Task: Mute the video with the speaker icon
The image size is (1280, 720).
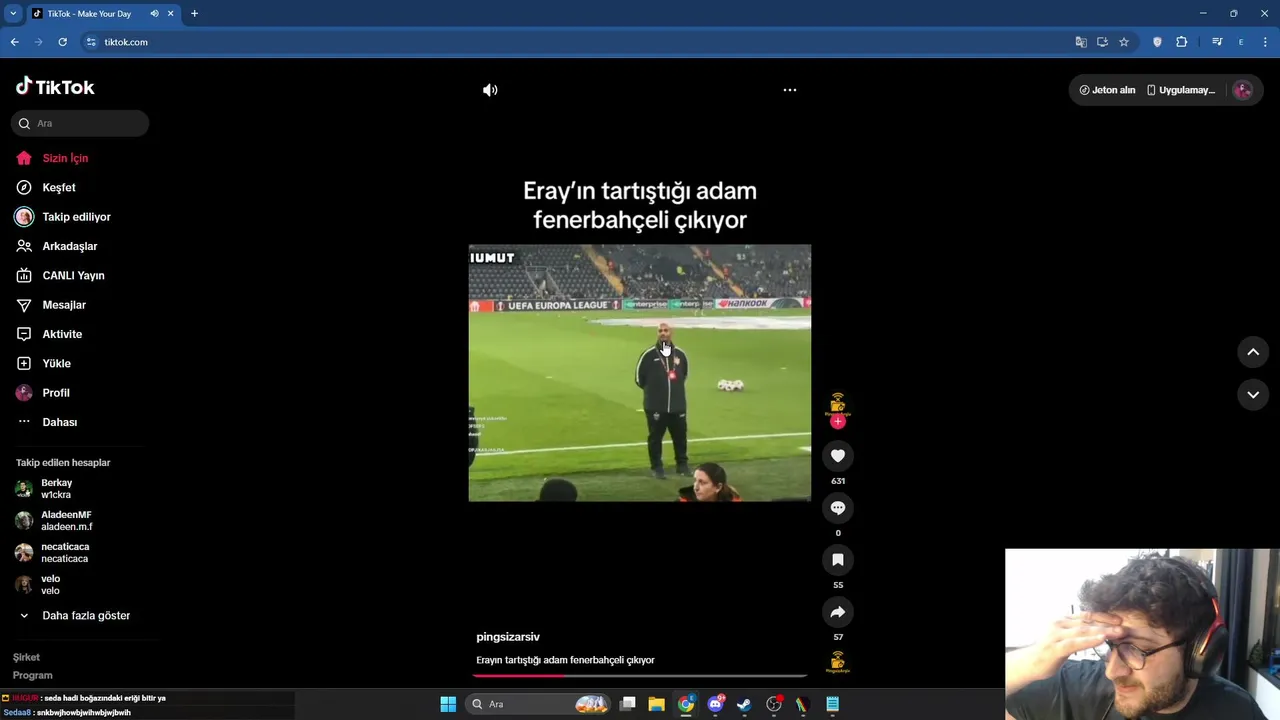Action: [490, 90]
